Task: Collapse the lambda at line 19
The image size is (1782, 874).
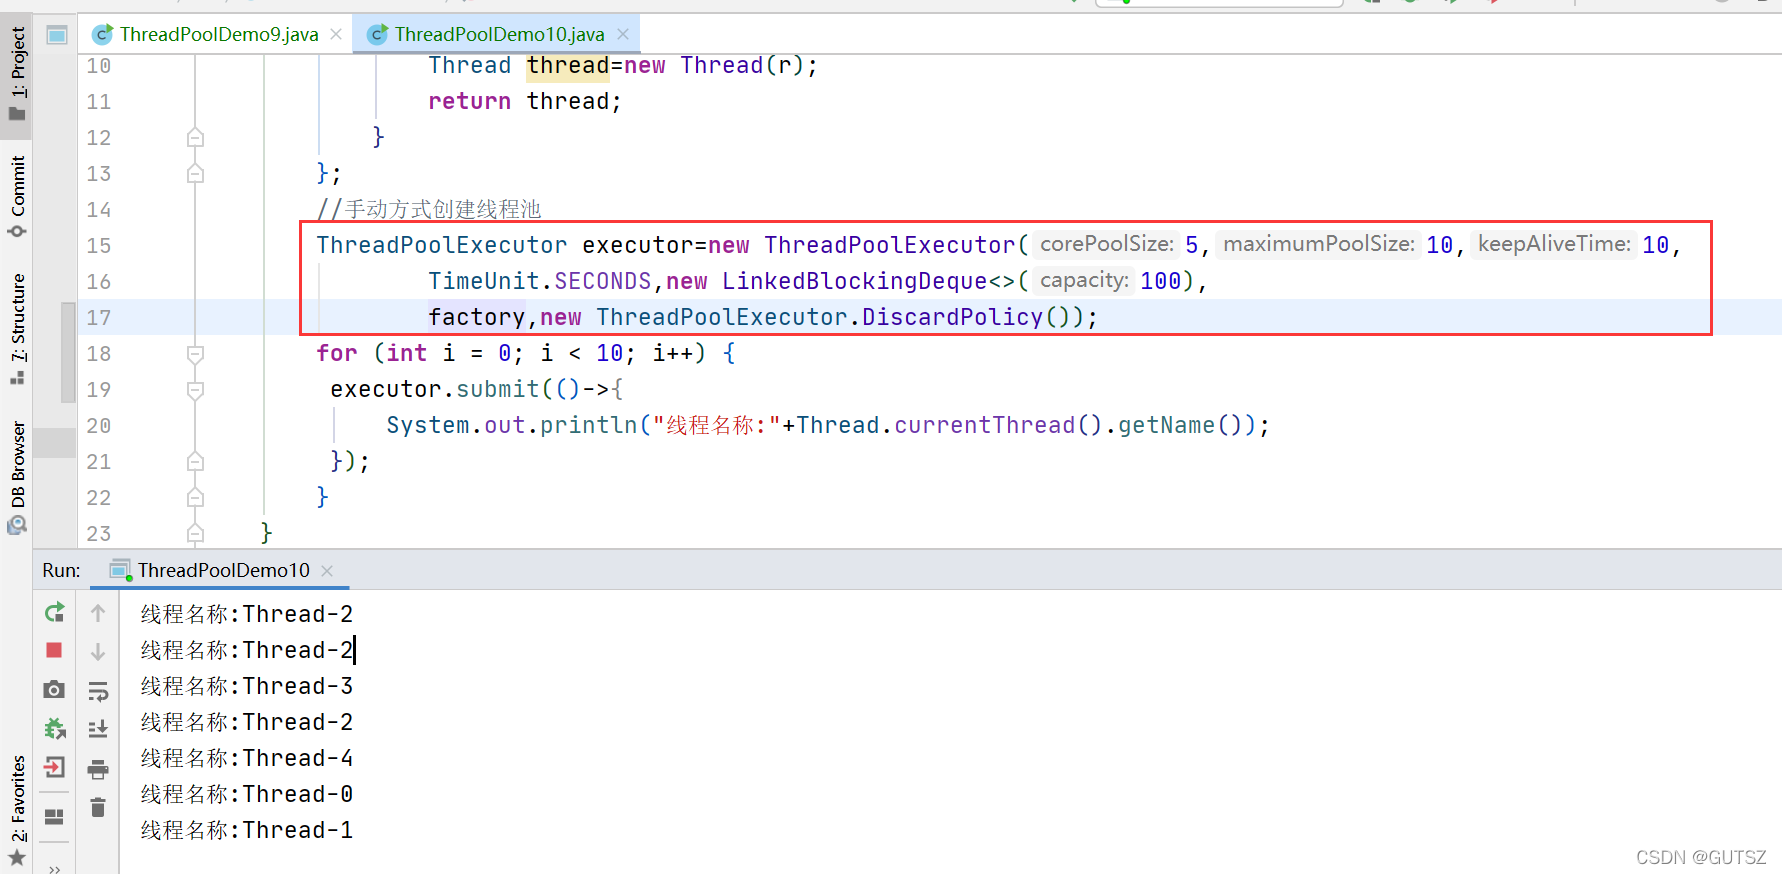Action: [x=195, y=389]
